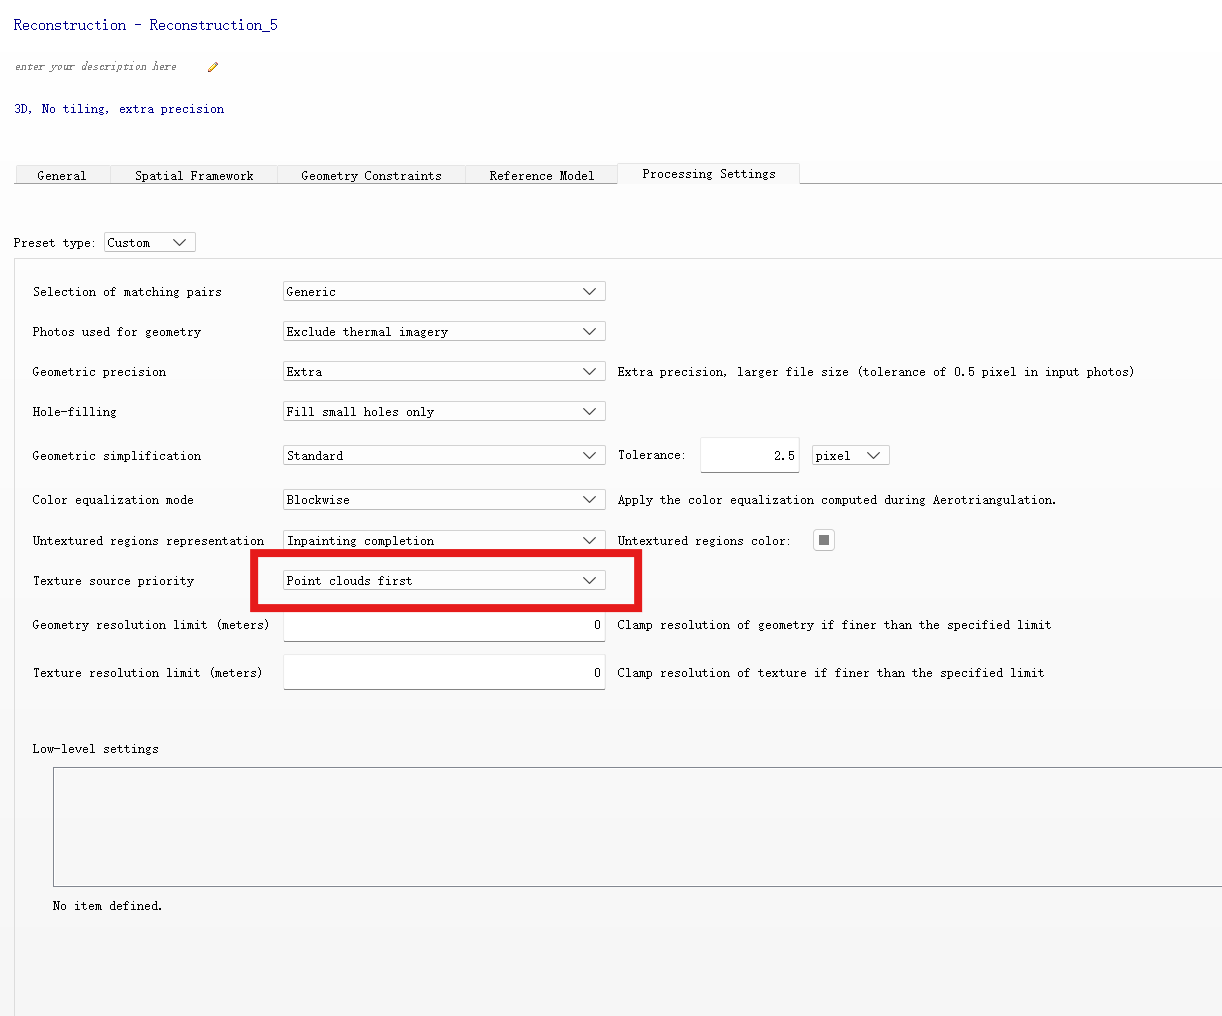
Task: Click the 'Preset type:' label
Action: point(55,243)
